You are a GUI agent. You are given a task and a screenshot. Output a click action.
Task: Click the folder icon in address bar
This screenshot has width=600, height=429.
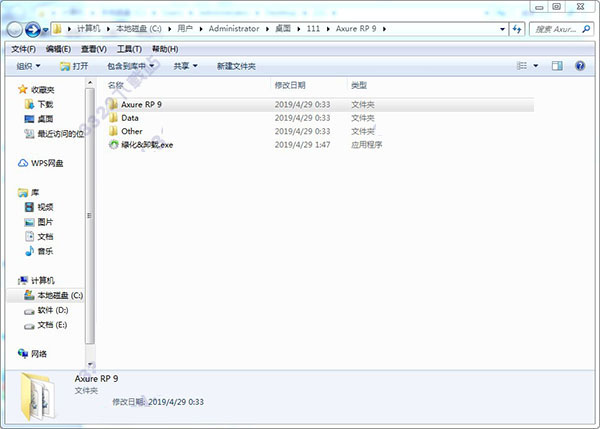point(57,29)
